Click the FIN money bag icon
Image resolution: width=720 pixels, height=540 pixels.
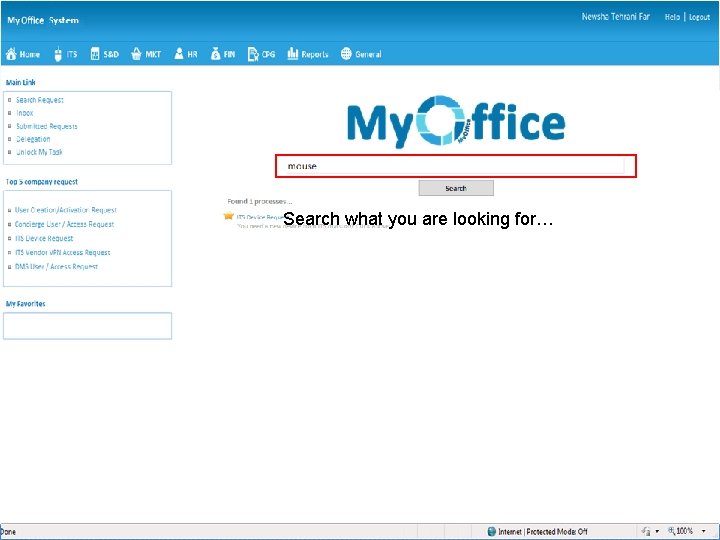point(215,54)
